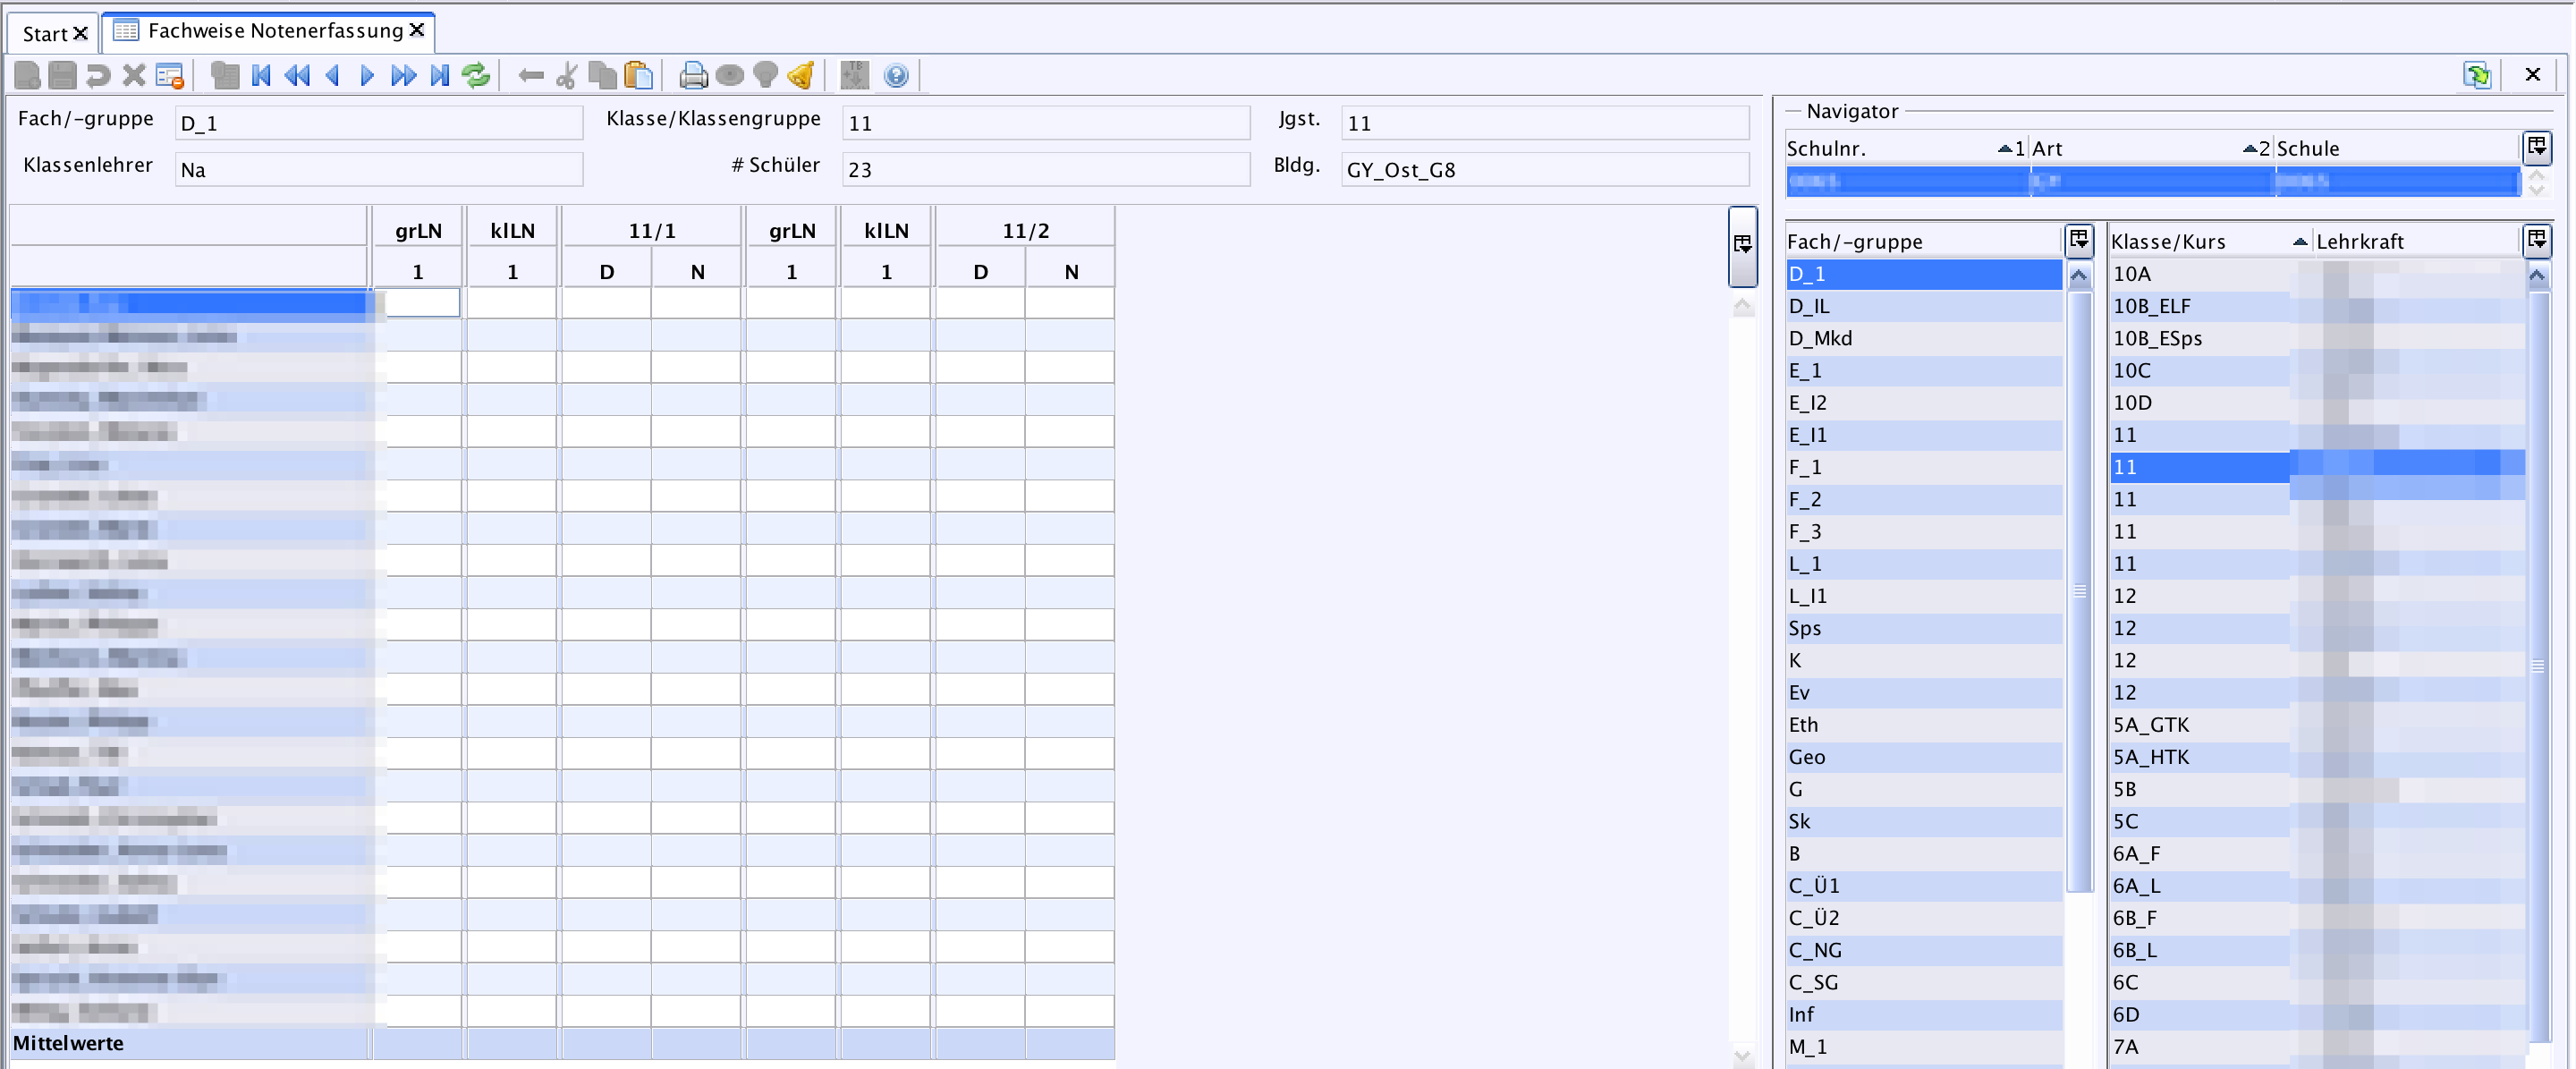Open column menu of grades table
Viewport: 2576px width, 1069px height.
(1742, 245)
